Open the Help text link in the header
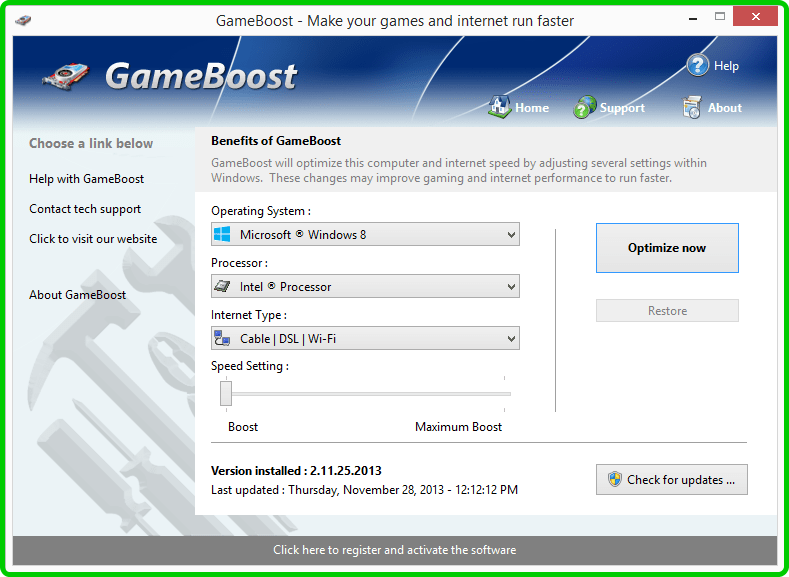789x577 pixels. point(726,66)
